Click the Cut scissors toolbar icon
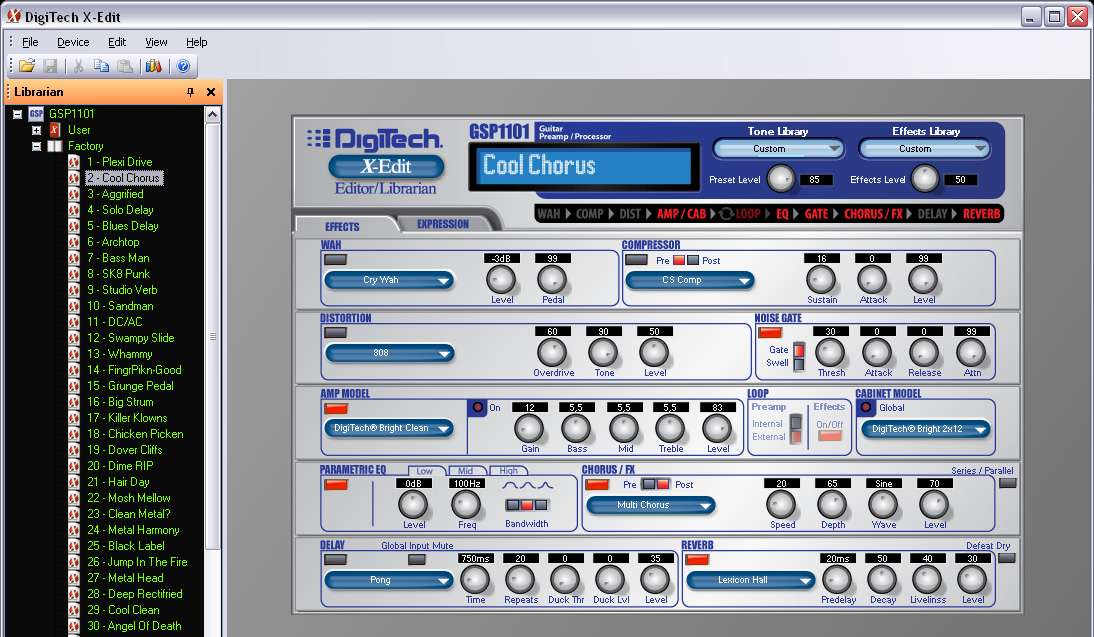The height and width of the screenshot is (637, 1094). [79, 66]
